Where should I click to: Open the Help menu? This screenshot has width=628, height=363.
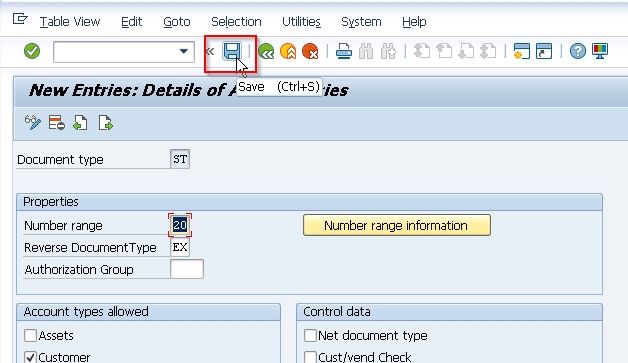pos(414,22)
